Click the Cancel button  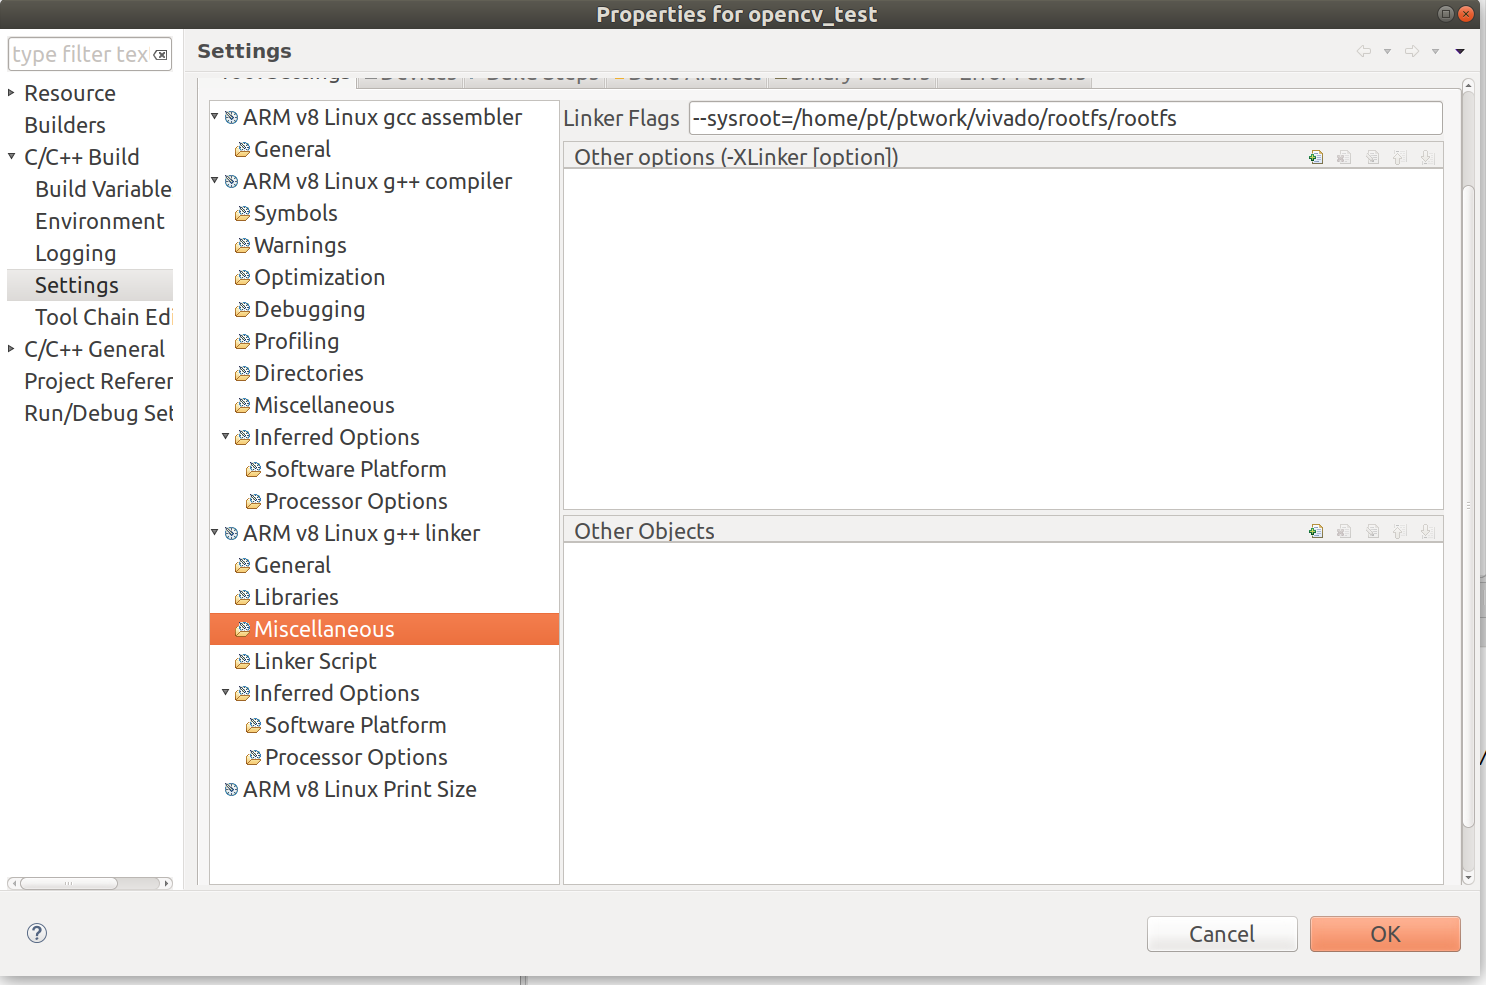(1222, 933)
